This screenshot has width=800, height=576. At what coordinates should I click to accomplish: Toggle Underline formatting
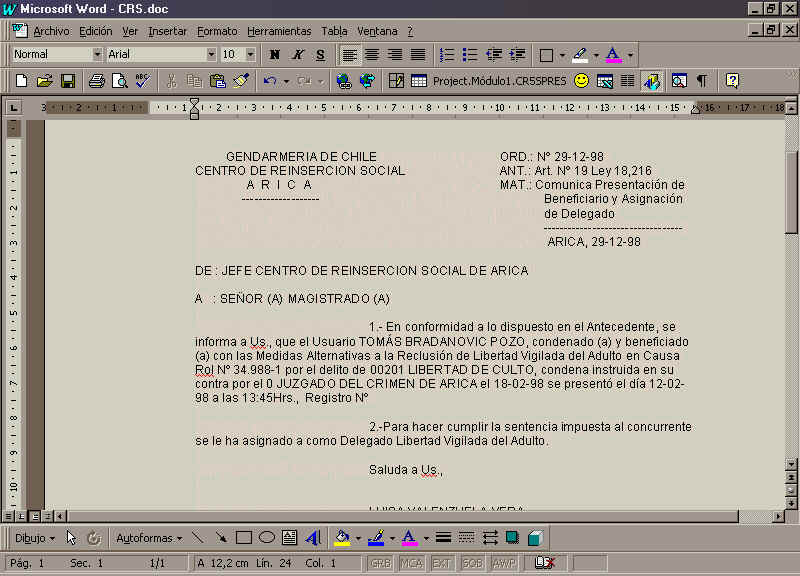(320, 54)
